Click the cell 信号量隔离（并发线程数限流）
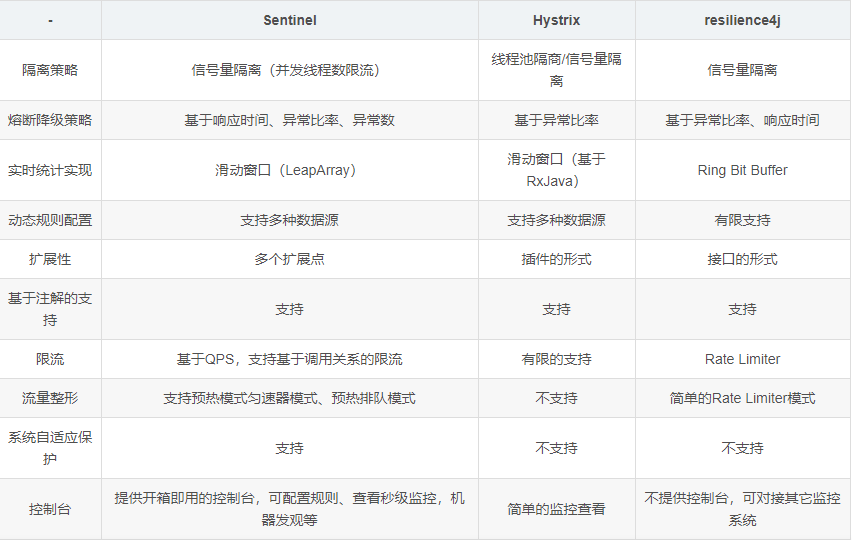Image resolution: width=852 pixels, height=540 pixels. click(x=290, y=70)
